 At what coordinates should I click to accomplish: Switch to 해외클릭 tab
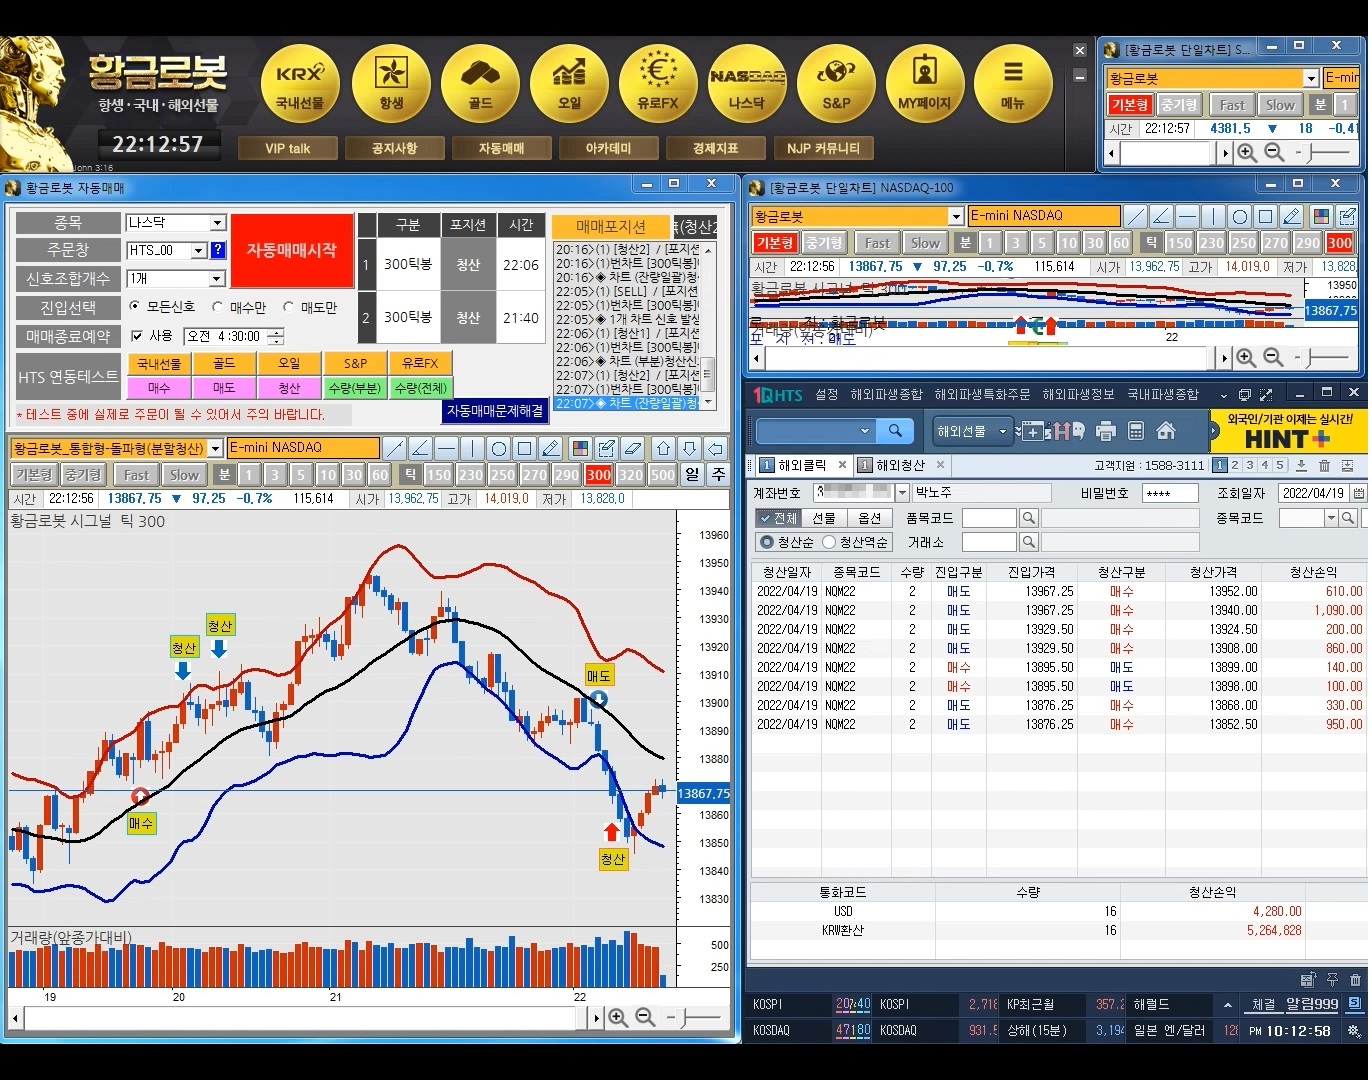tap(803, 465)
